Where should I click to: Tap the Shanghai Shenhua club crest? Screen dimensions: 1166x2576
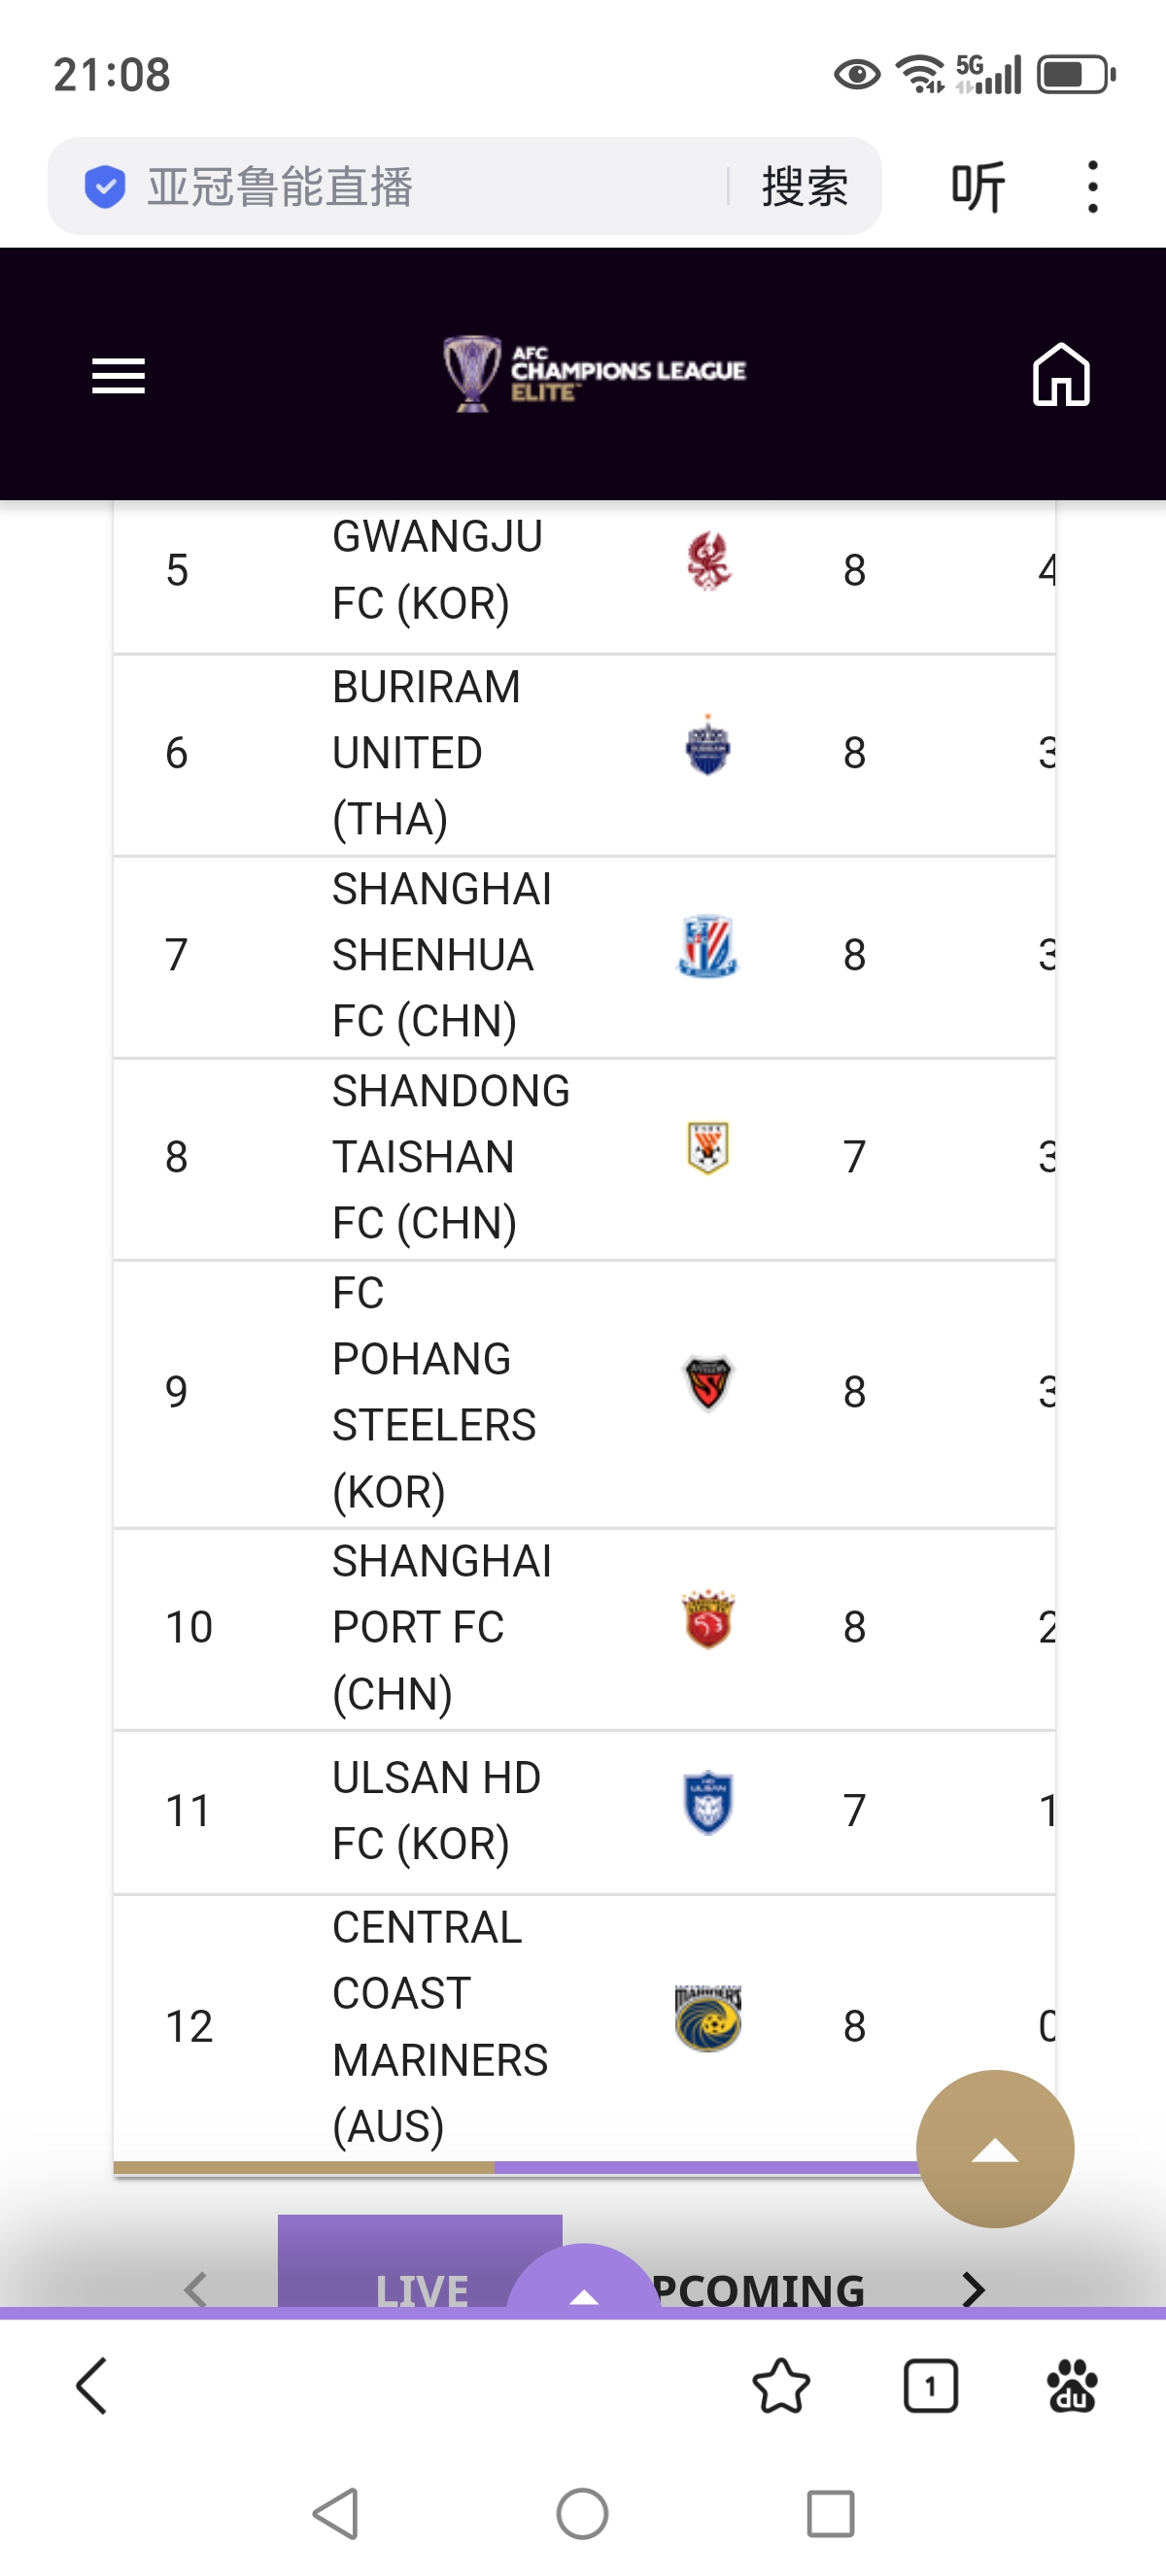[708, 946]
